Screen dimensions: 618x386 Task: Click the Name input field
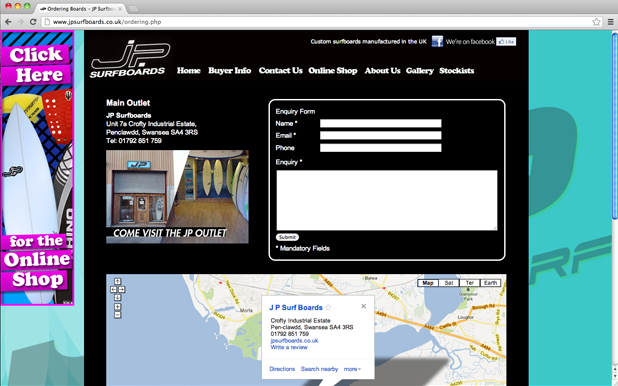coord(380,123)
